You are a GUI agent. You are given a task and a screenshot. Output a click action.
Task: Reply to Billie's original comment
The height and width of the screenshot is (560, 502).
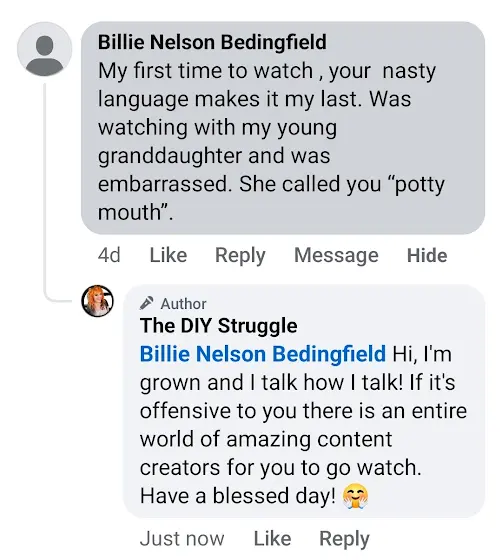click(x=240, y=256)
